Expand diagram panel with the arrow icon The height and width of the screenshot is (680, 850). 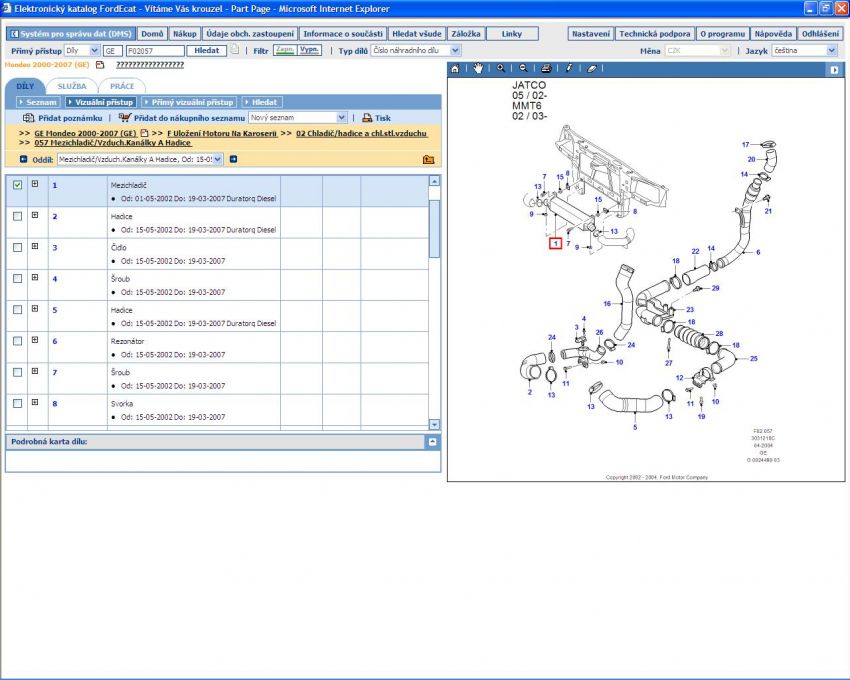click(834, 69)
